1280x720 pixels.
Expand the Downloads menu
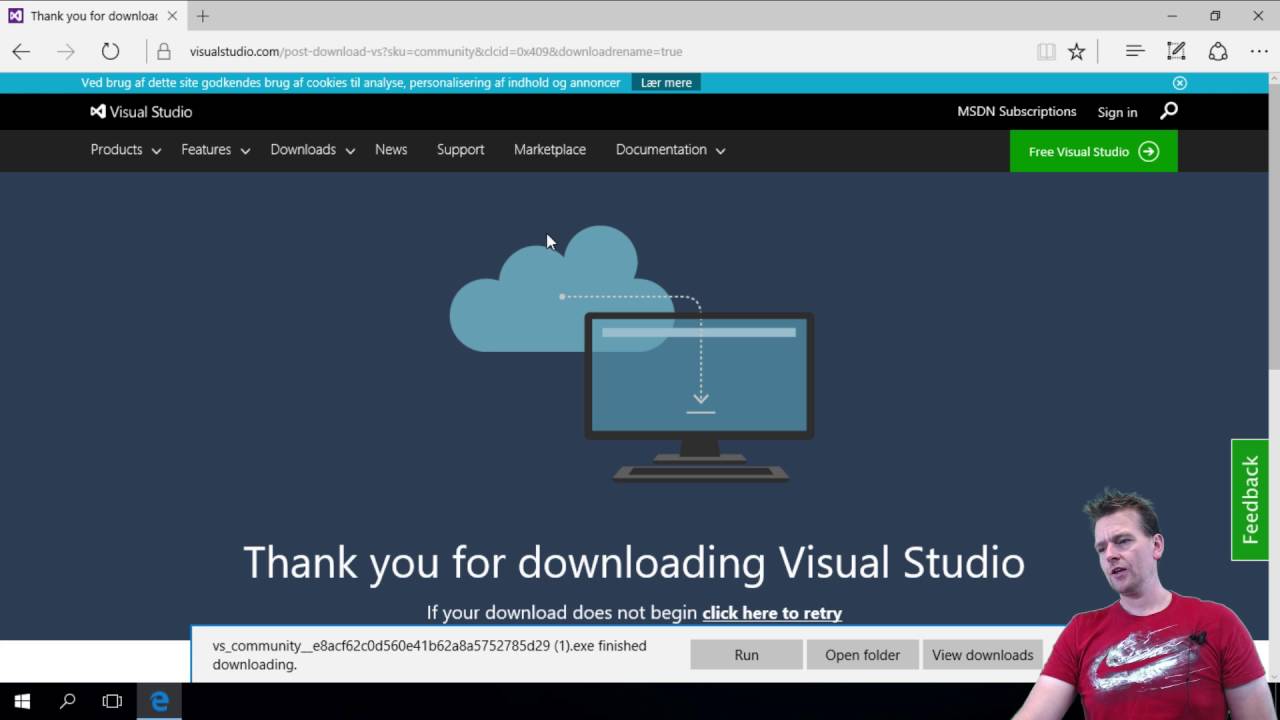[313, 150]
